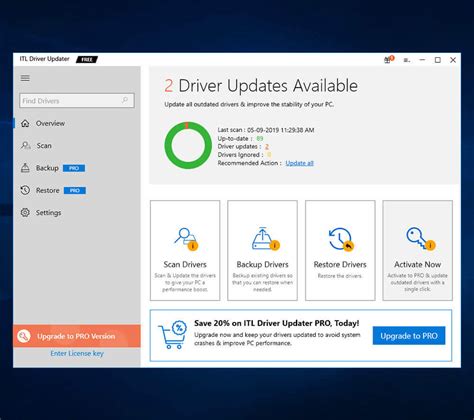474x420 pixels.
Task: Click Enter License key link
Action: tap(77, 353)
